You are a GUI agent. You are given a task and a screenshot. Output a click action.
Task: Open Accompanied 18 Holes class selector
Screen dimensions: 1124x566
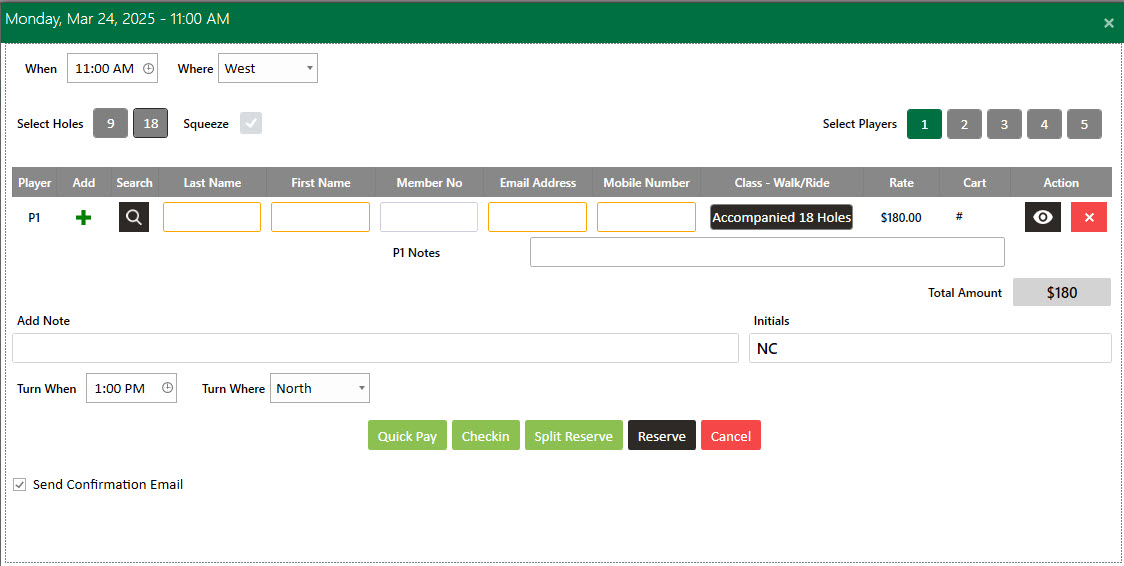click(x=781, y=217)
